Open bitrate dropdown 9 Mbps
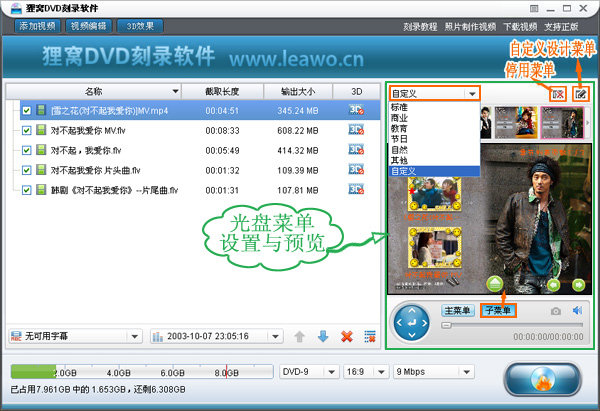 tap(434, 372)
